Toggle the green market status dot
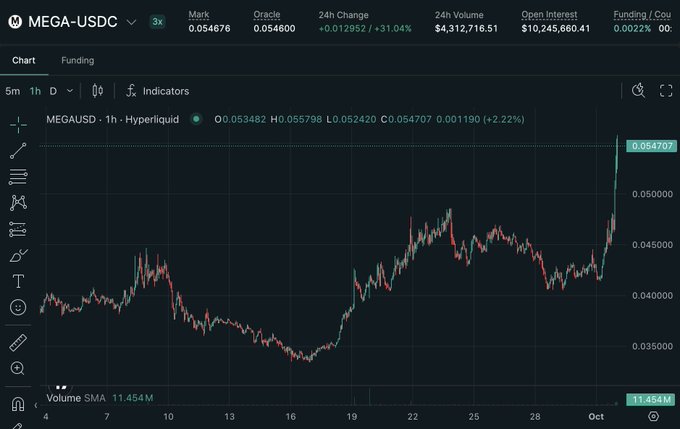The width and height of the screenshot is (680, 429). tap(196, 119)
